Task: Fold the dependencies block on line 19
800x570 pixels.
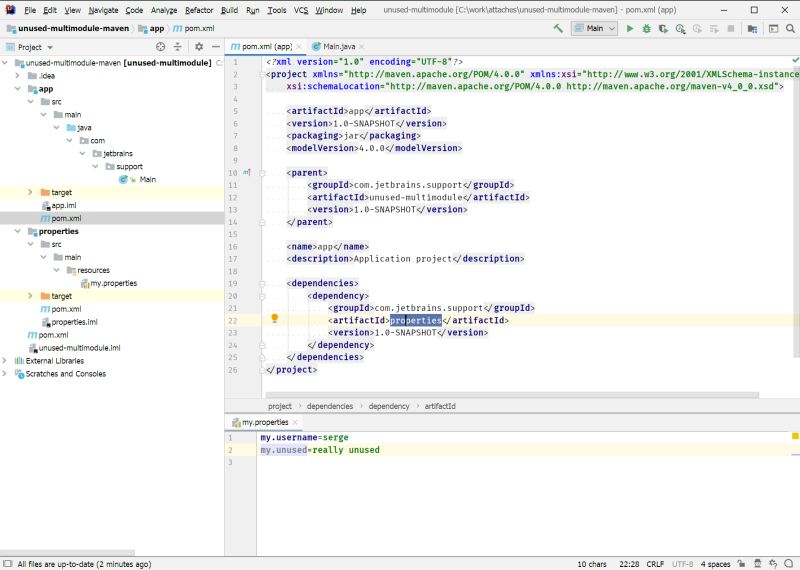Action: 262,284
